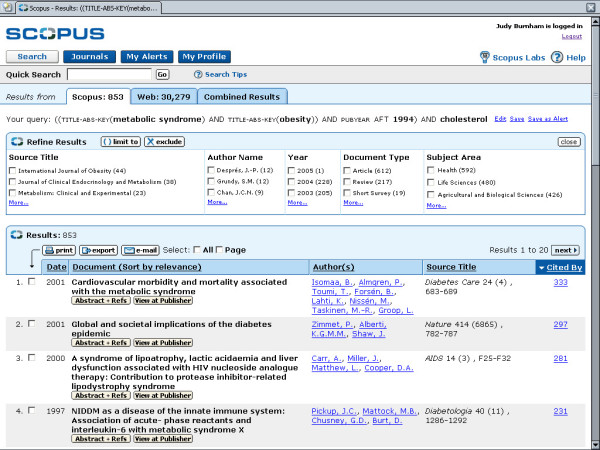Export the selected results
This screenshot has width=600, height=450.
tap(98, 250)
